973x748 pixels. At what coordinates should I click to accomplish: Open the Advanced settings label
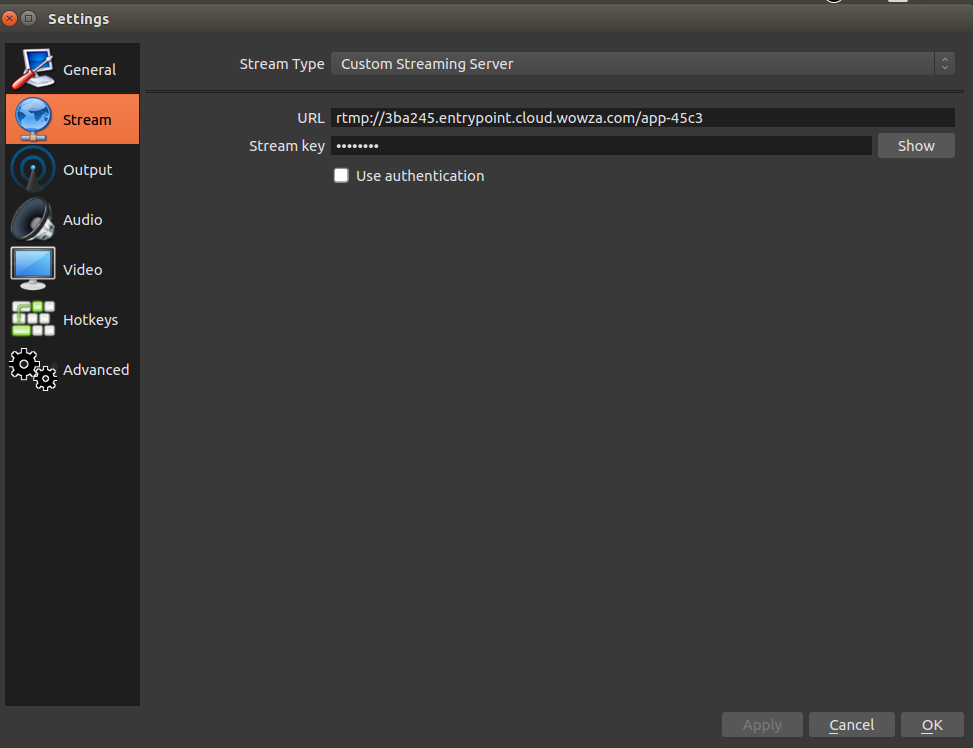[96, 370]
